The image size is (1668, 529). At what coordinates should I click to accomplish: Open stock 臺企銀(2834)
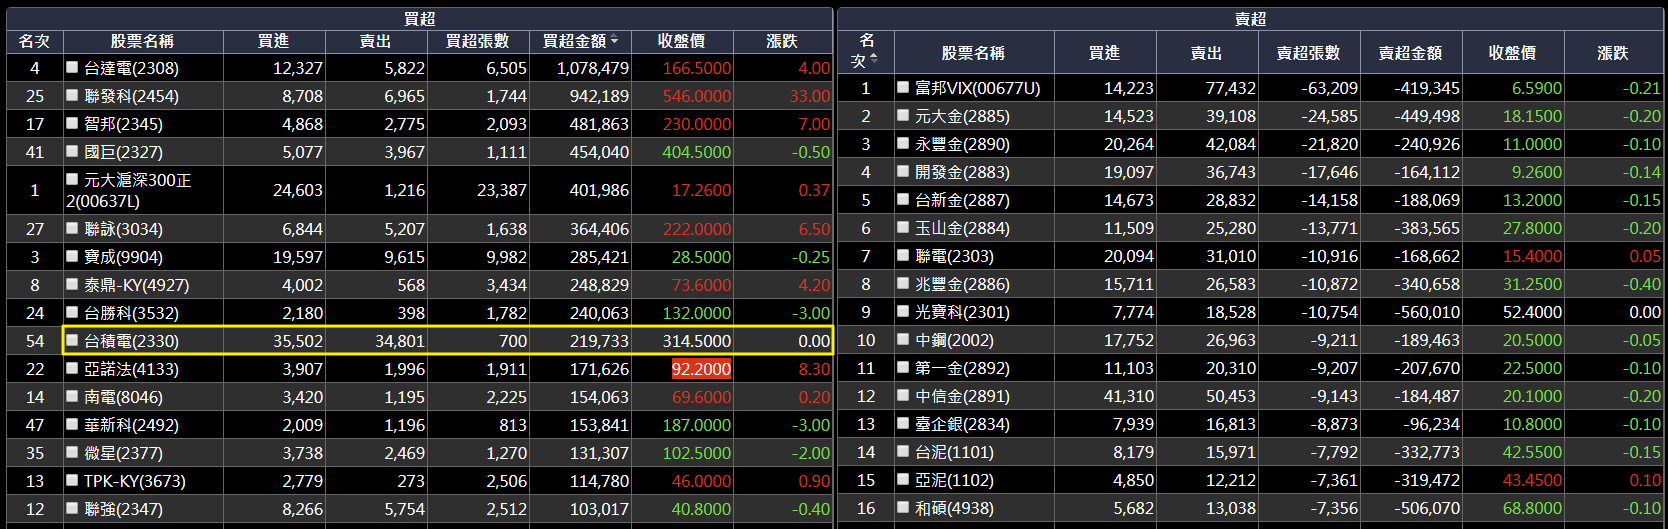(962, 424)
